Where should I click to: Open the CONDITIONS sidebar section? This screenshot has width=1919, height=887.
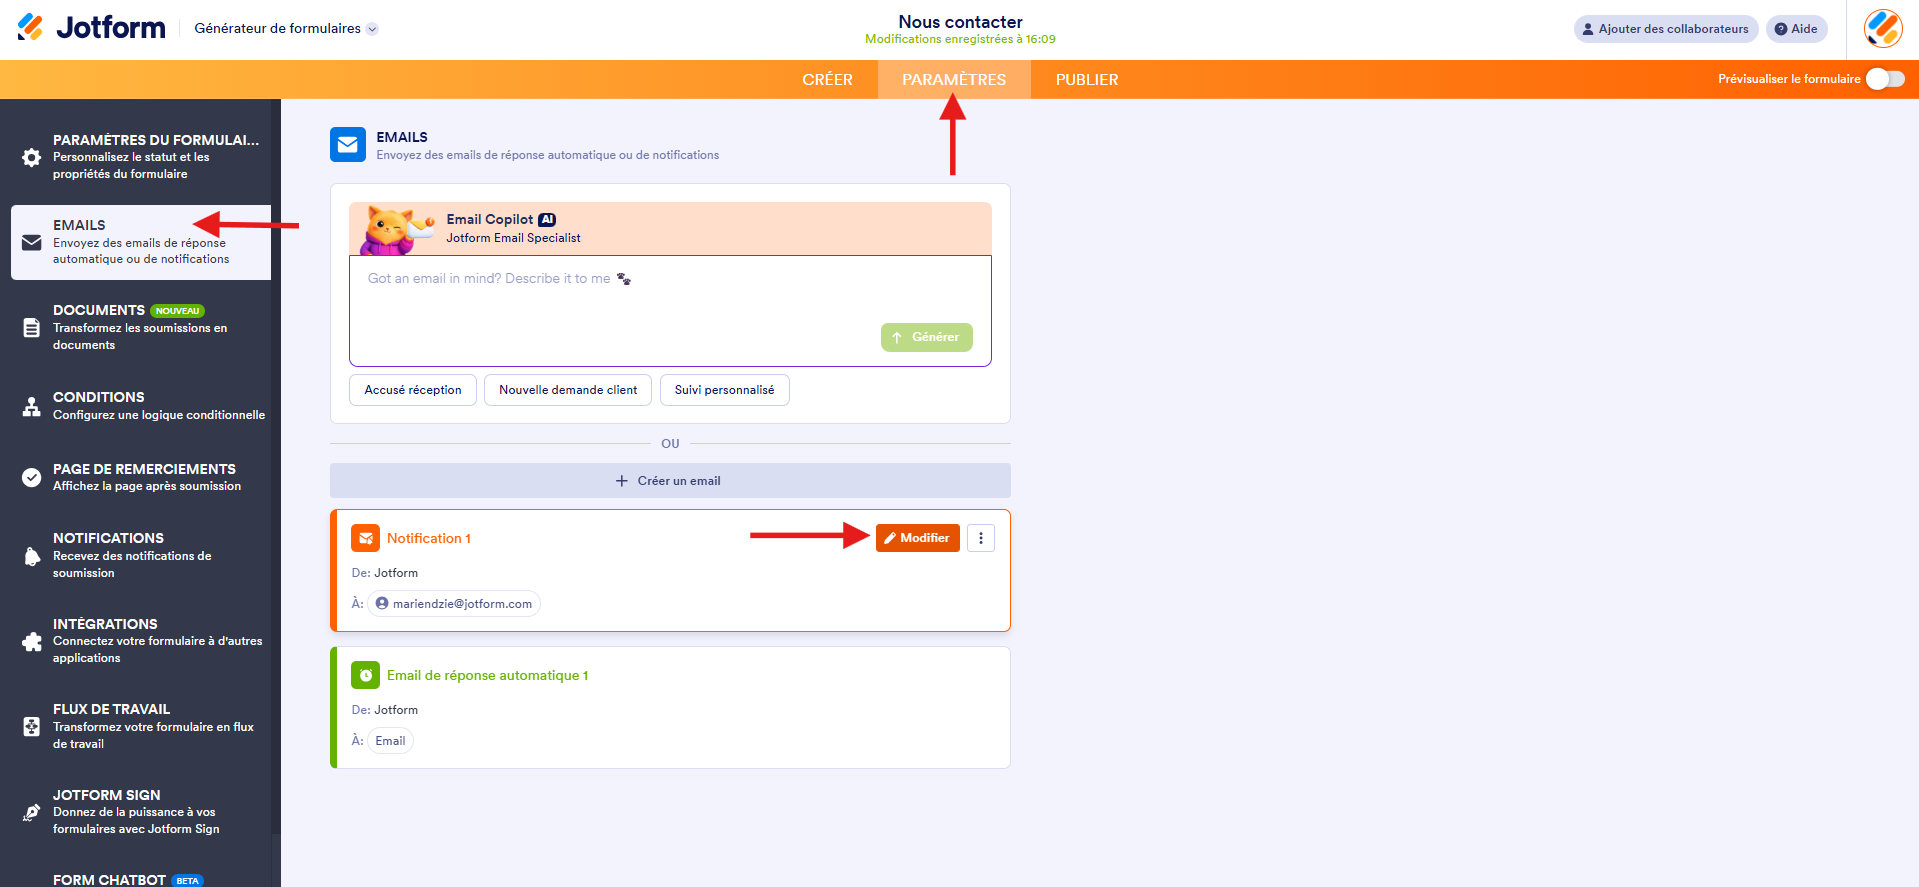click(x=140, y=406)
